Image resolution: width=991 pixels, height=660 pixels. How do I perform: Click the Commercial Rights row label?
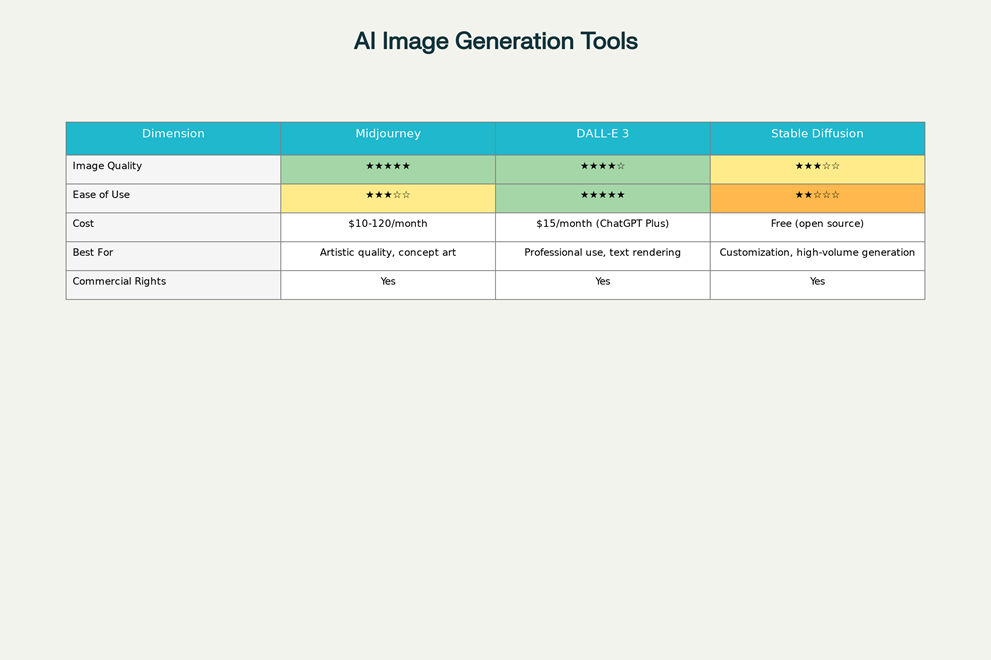tap(119, 282)
